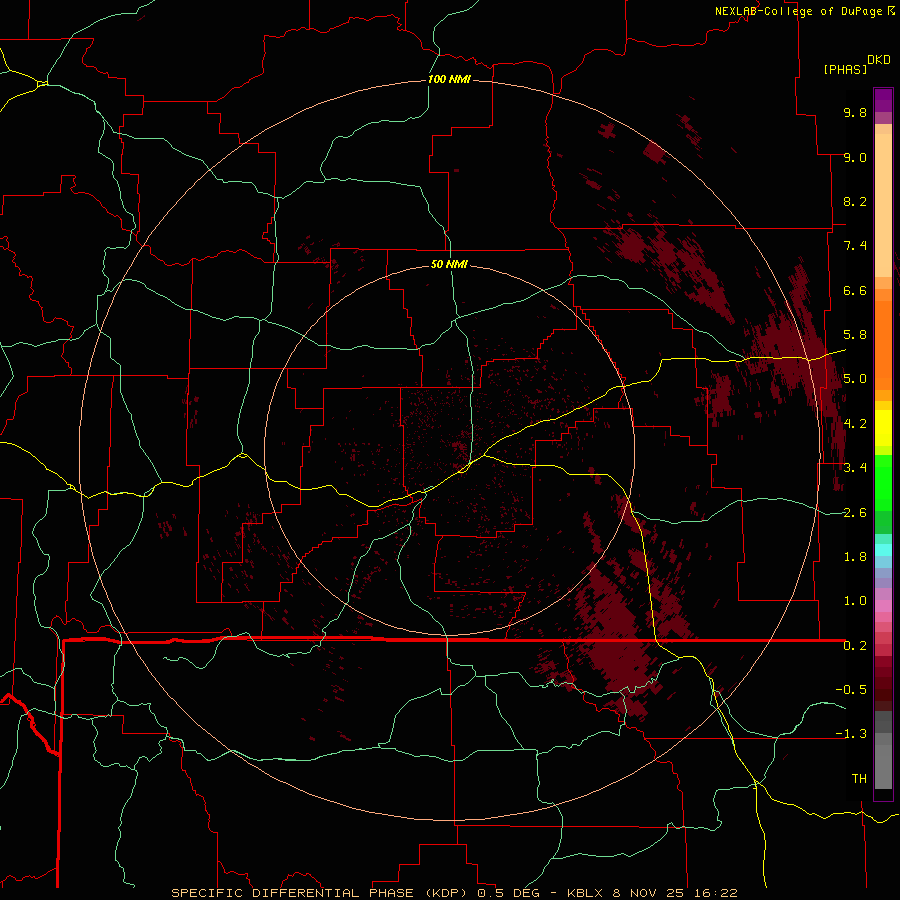Click the 6.6 value on color scale
This screenshot has width=900, height=900.
tap(855, 290)
